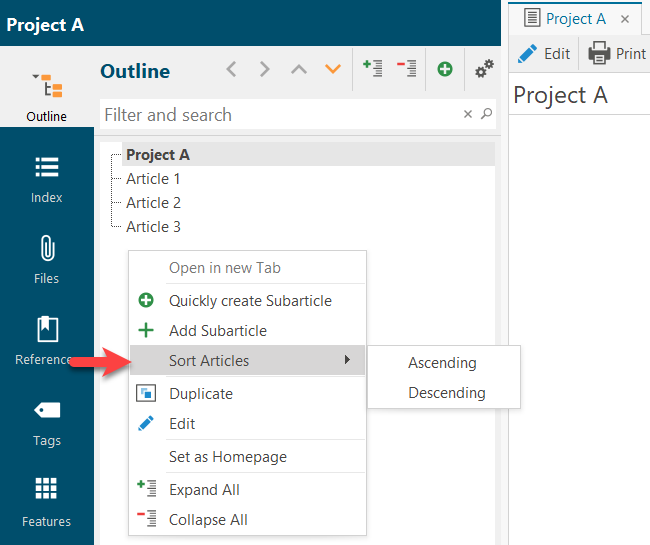Choose Ascending sort order

tap(442, 363)
